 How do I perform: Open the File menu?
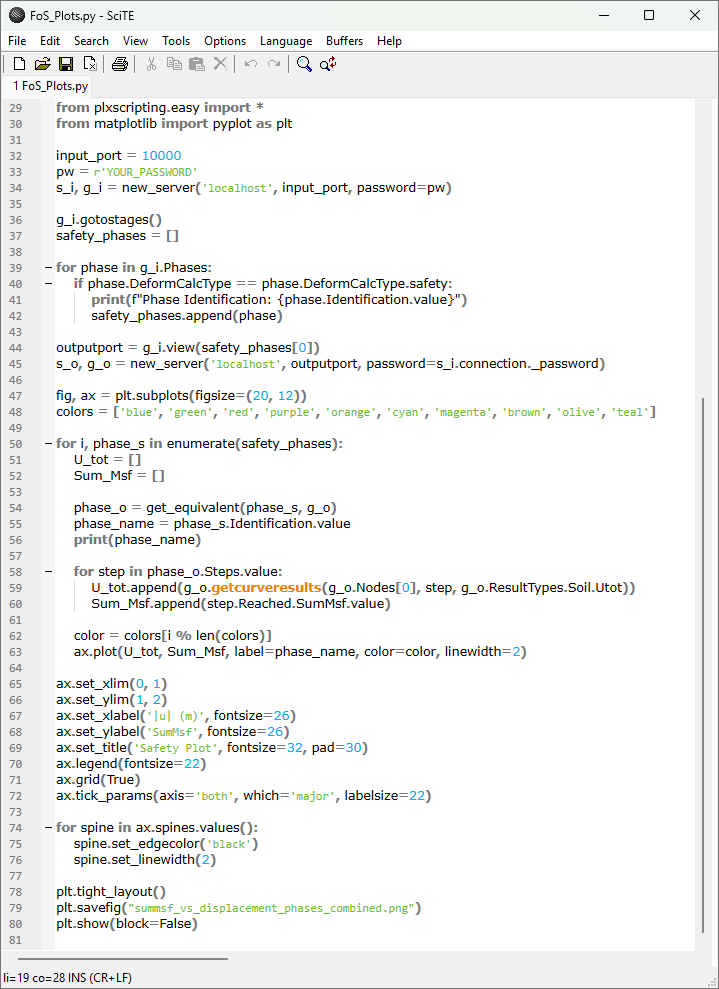pos(17,40)
